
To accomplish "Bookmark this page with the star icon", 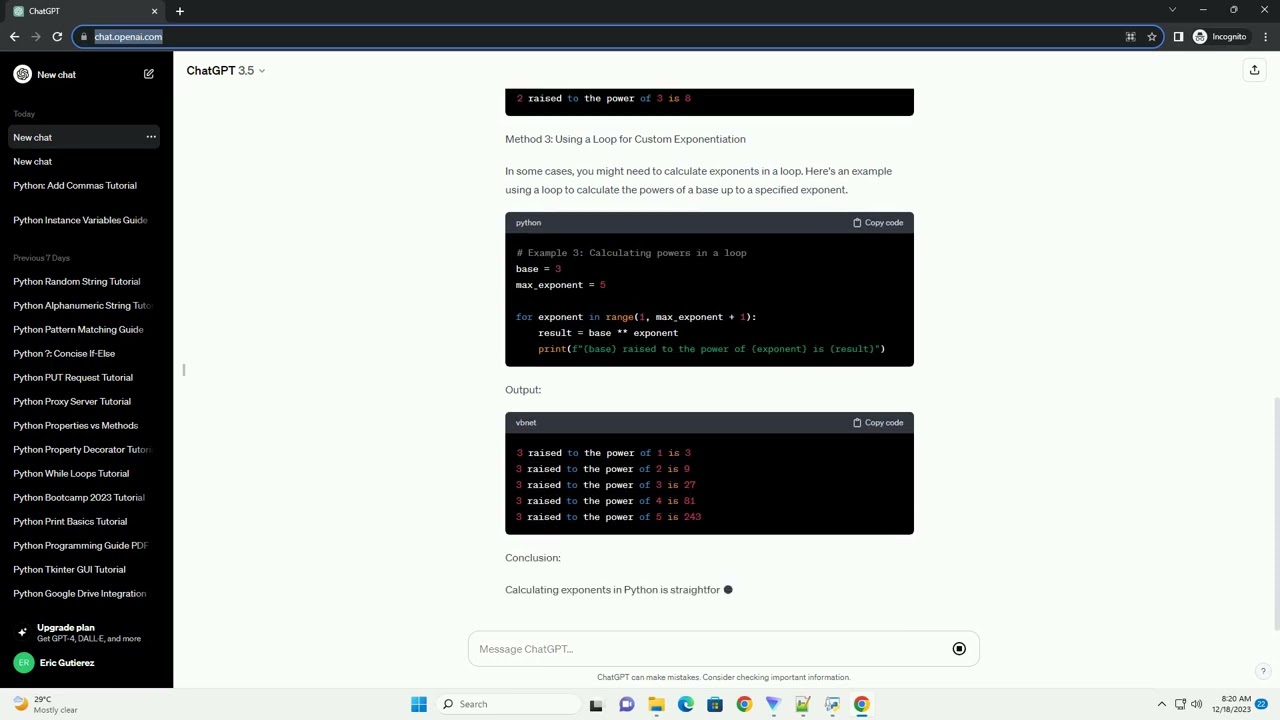I will pyautogui.click(x=1152, y=37).
